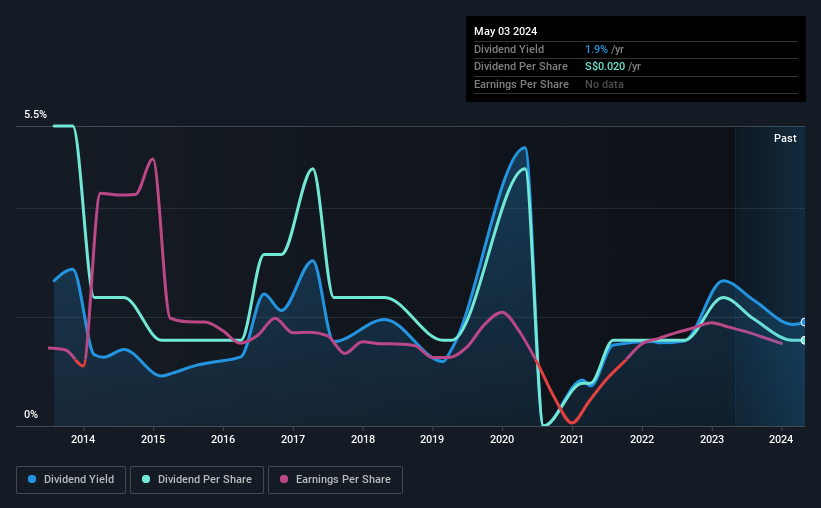Click the teal Dividend Per Share end marker
Viewport: 821px width, 508px height.
click(804, 340)
